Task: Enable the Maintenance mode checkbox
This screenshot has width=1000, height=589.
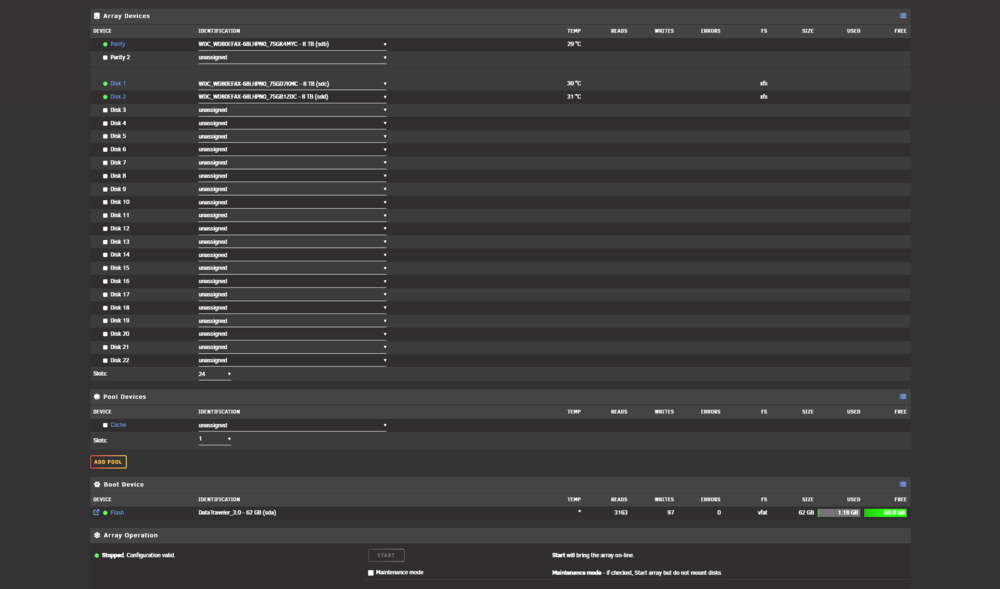Action: point(371,572)
